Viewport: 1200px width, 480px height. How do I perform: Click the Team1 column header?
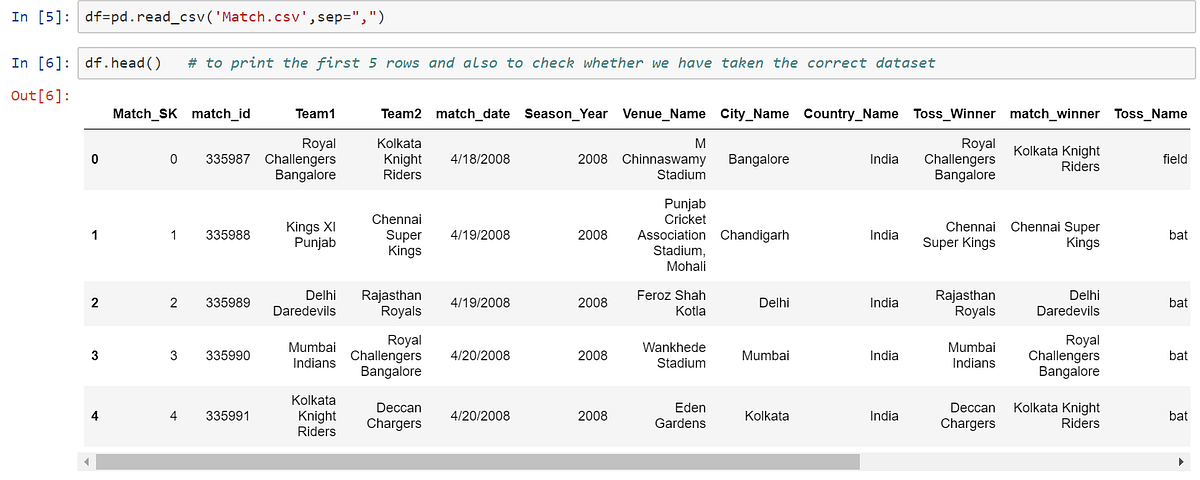click(316, 114)
